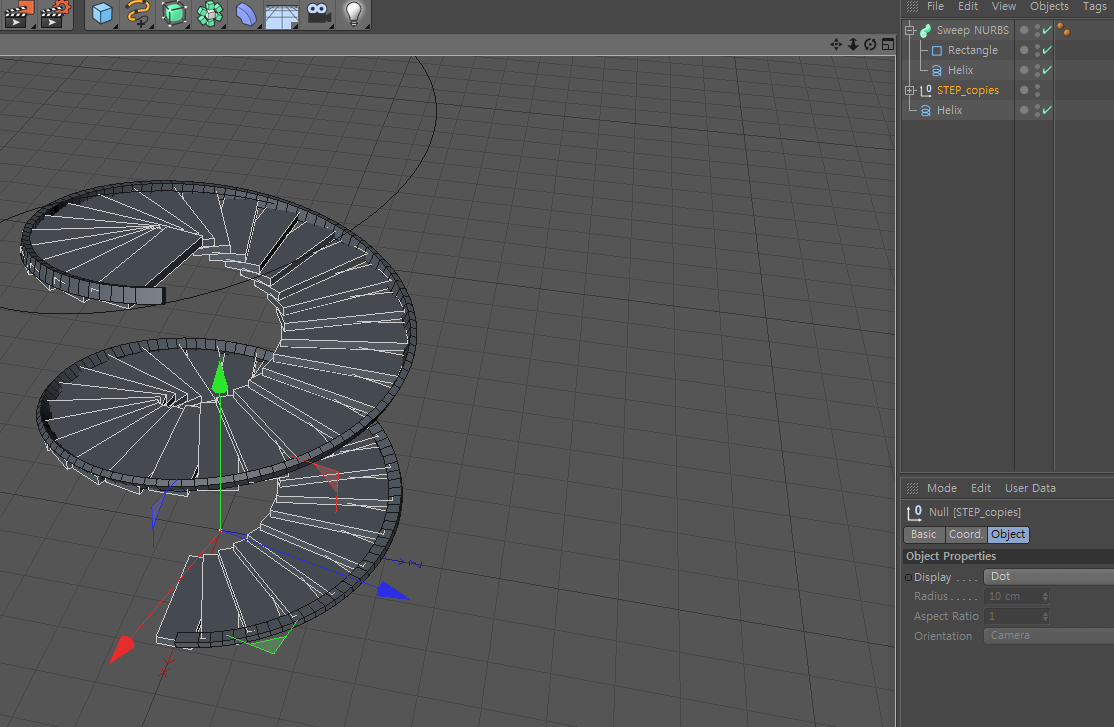Expand the STEP_copies hierarchy
The height and width of the screenshot is (727, 1114).
[909, 90]
